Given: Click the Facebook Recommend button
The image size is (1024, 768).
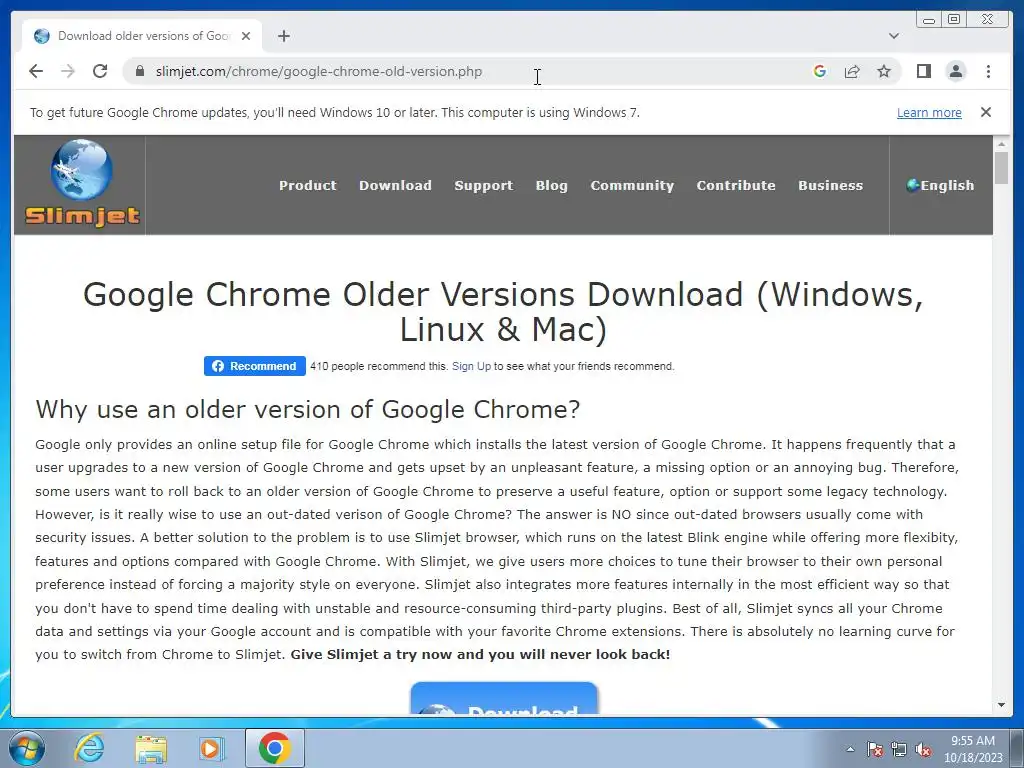Looking at the screenshot, I should (255, 366).
